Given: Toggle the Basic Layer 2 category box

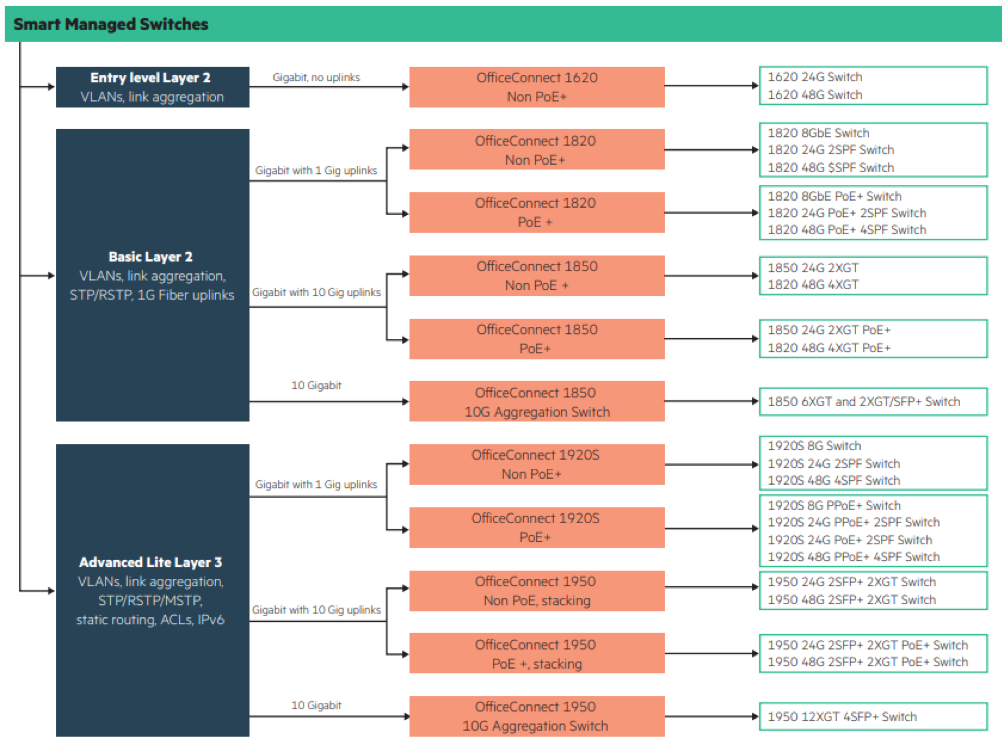Looking at the screenshot, I should pyautogui.click(x=151, y=275).
